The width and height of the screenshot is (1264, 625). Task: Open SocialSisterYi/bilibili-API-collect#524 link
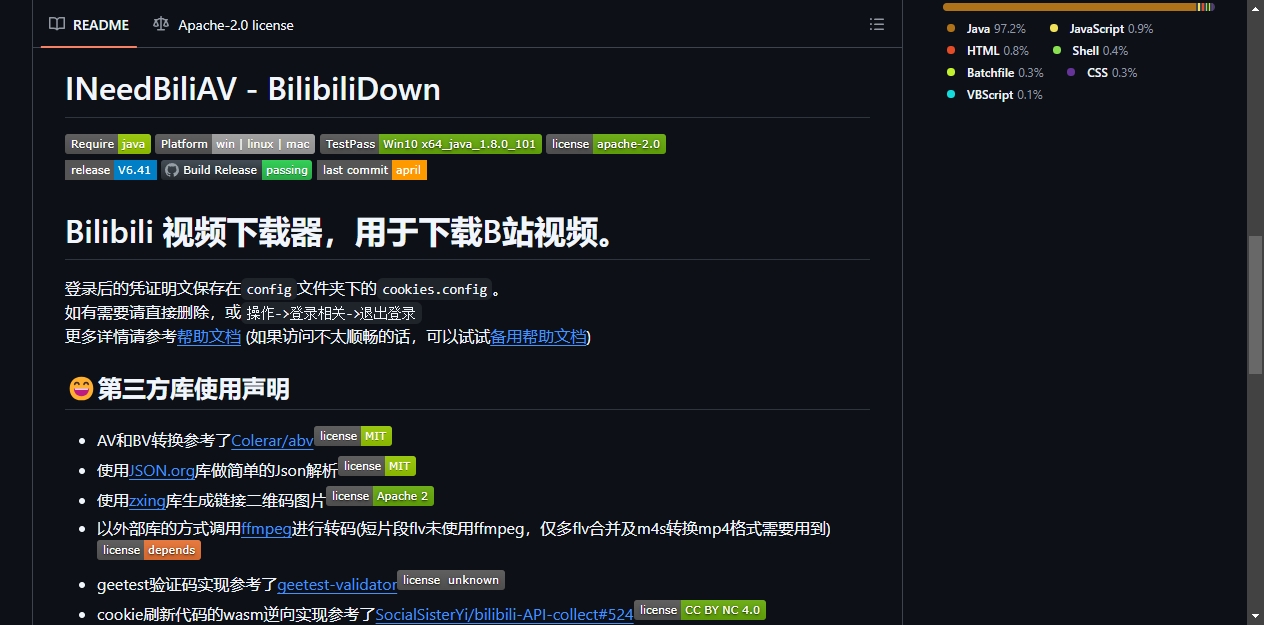504,615
